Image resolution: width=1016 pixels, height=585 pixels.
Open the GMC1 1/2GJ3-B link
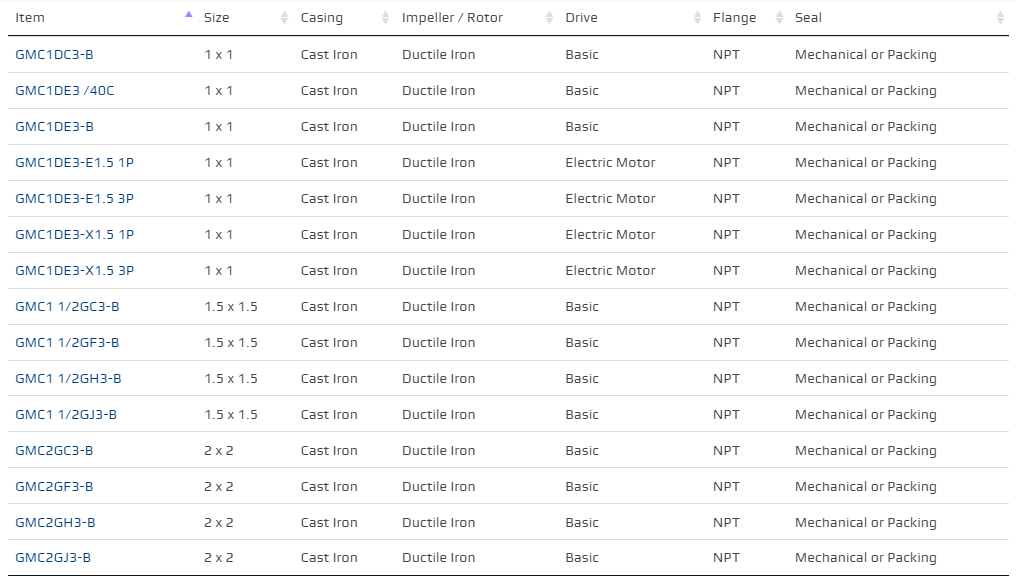tap(66, 415)
